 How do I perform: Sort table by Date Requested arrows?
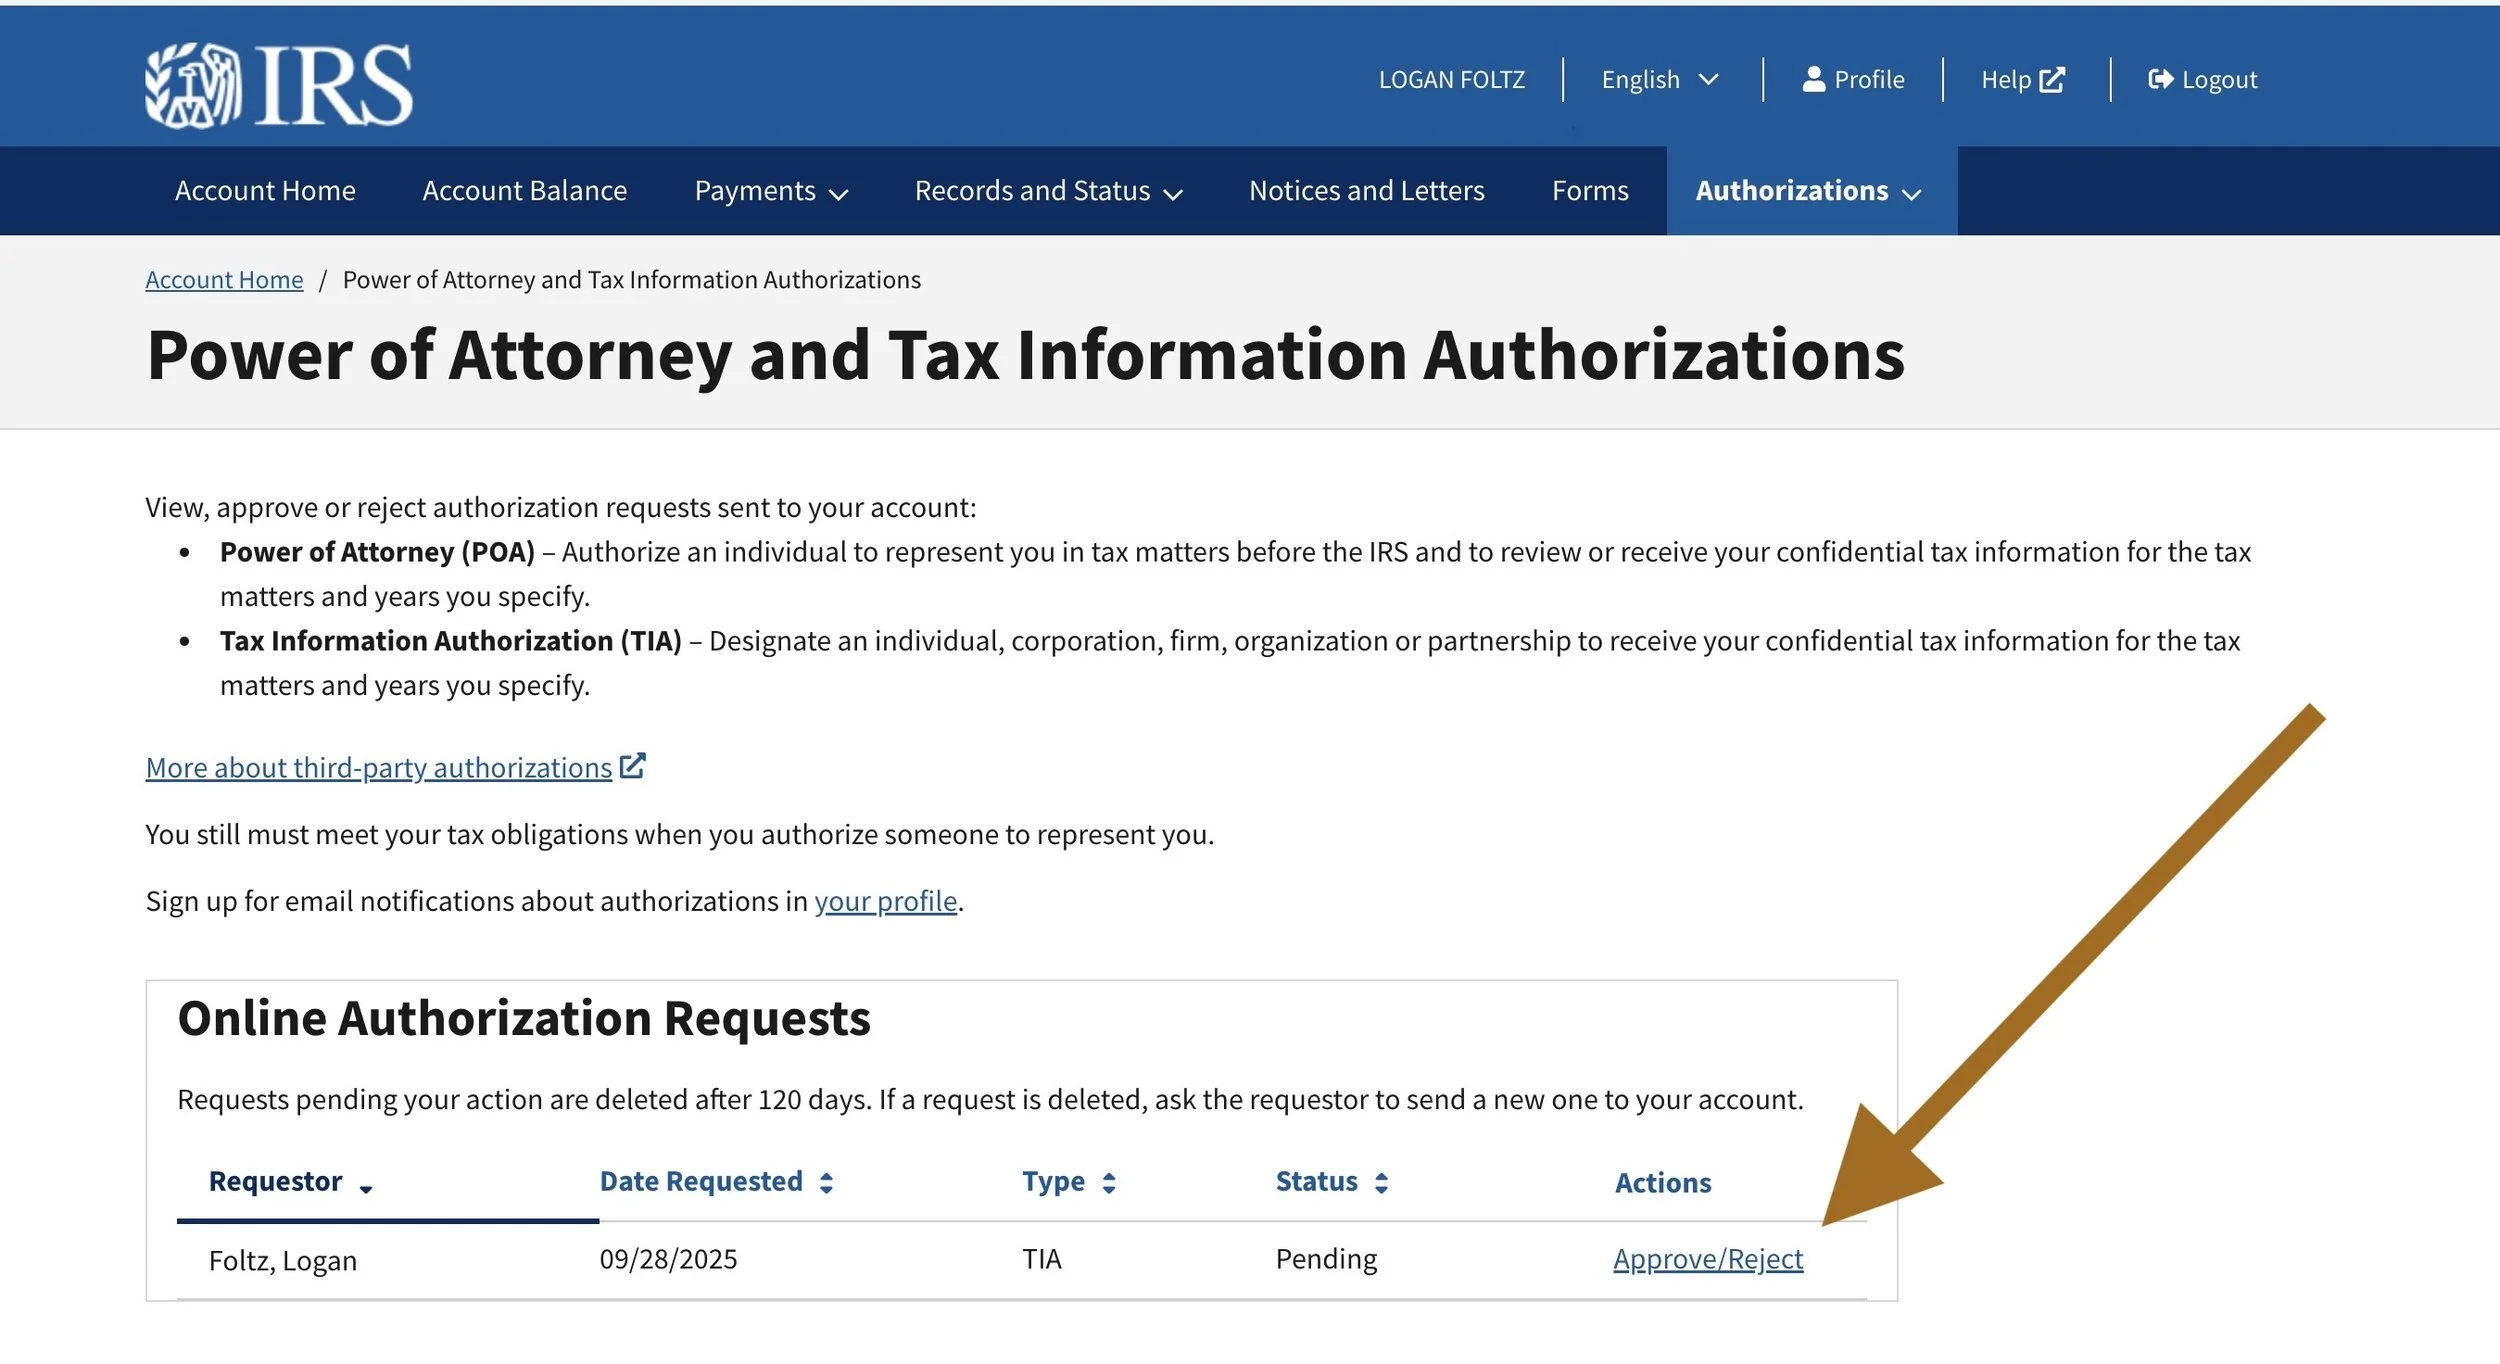[826, 1183]
